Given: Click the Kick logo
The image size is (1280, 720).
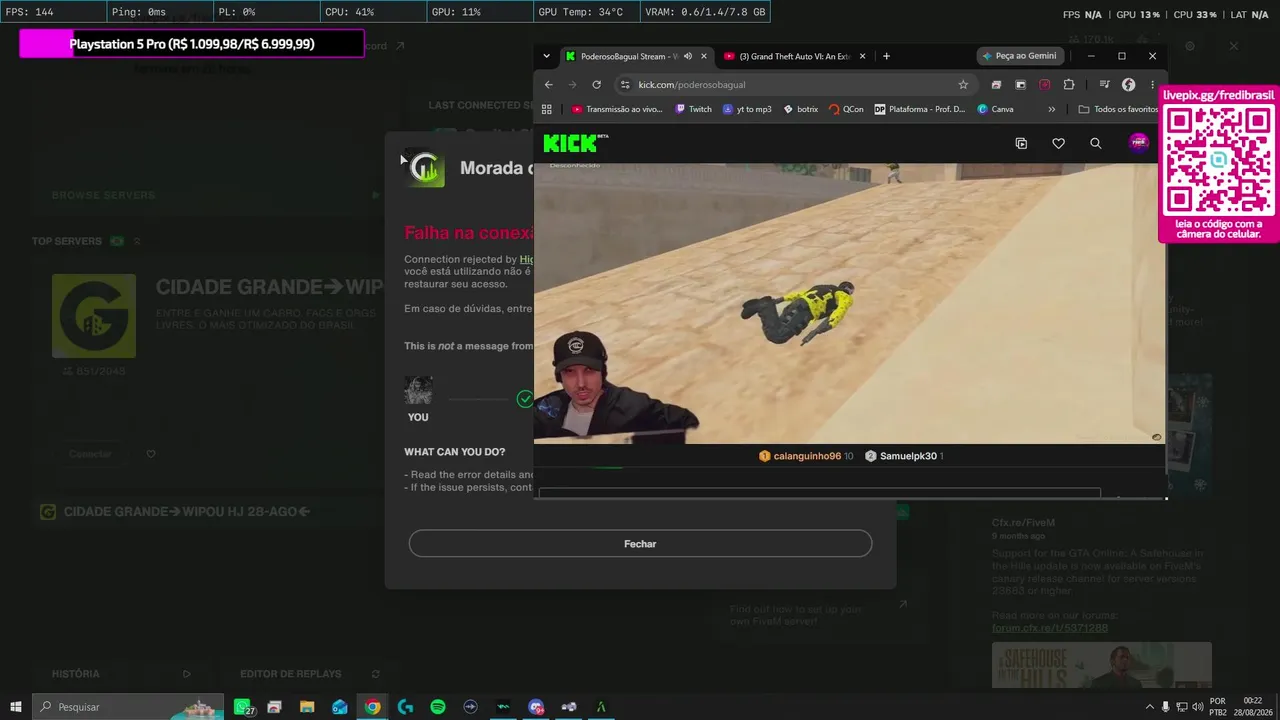Looking at the screenshot, I should pos(575,143).
